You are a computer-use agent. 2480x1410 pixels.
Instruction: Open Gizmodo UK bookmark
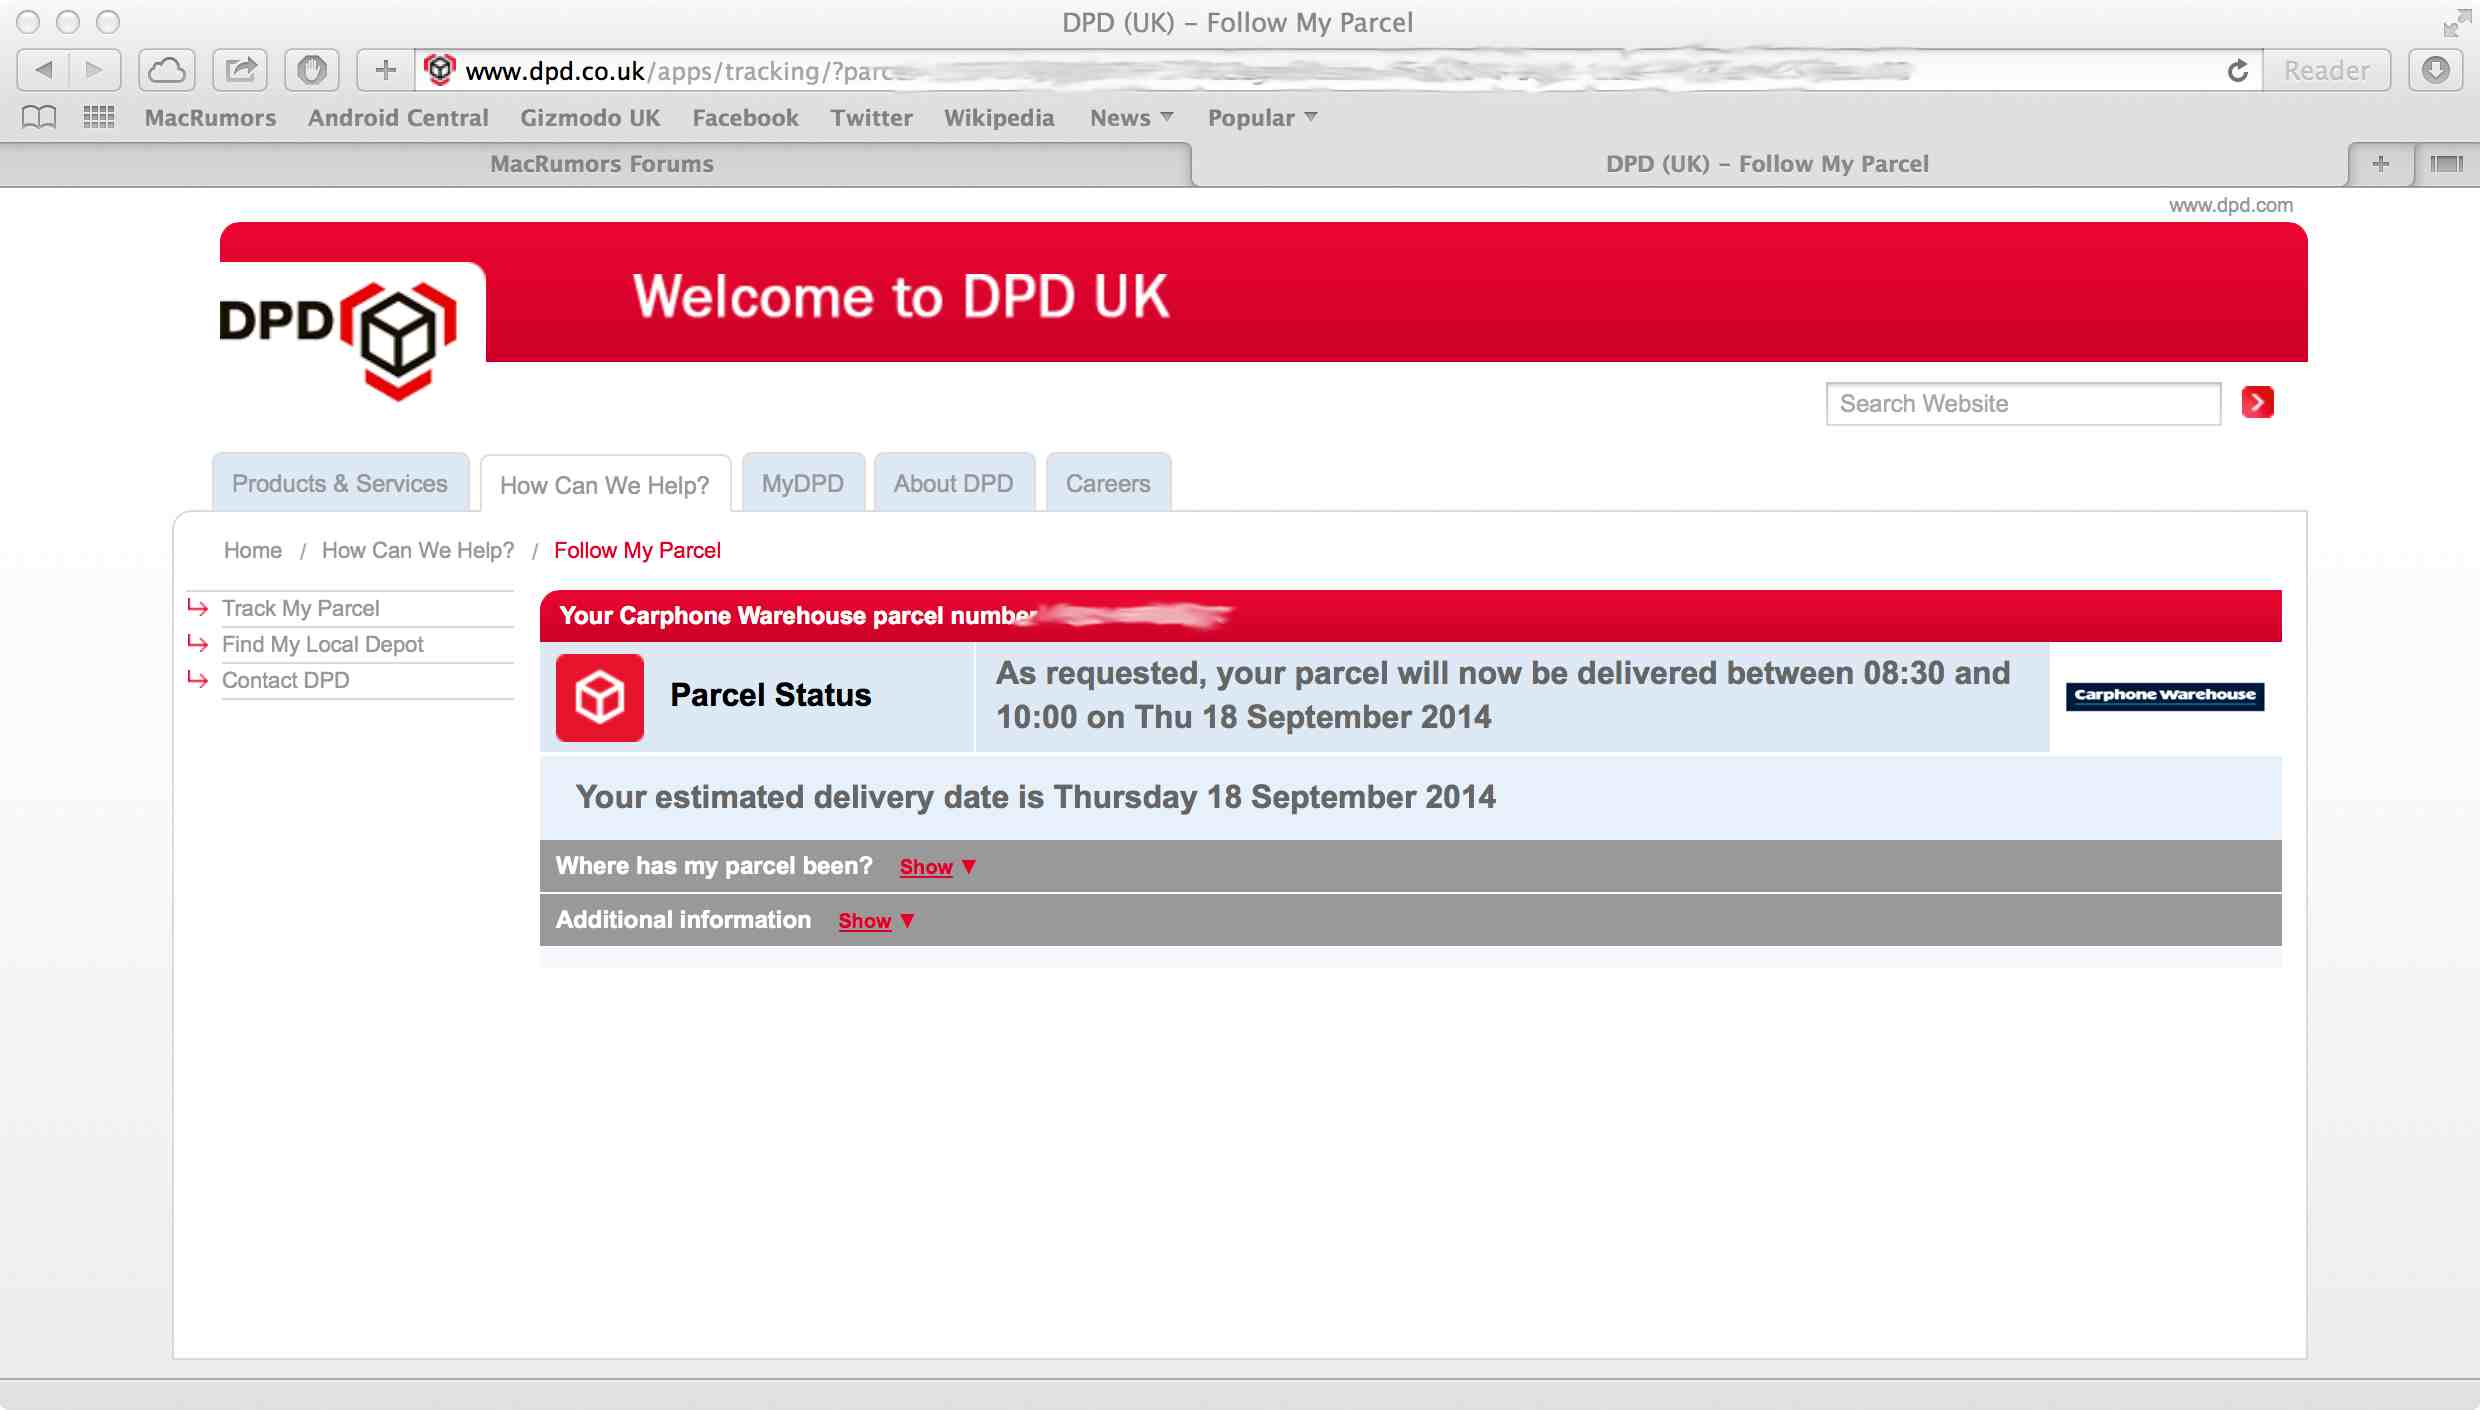point(590,118)
